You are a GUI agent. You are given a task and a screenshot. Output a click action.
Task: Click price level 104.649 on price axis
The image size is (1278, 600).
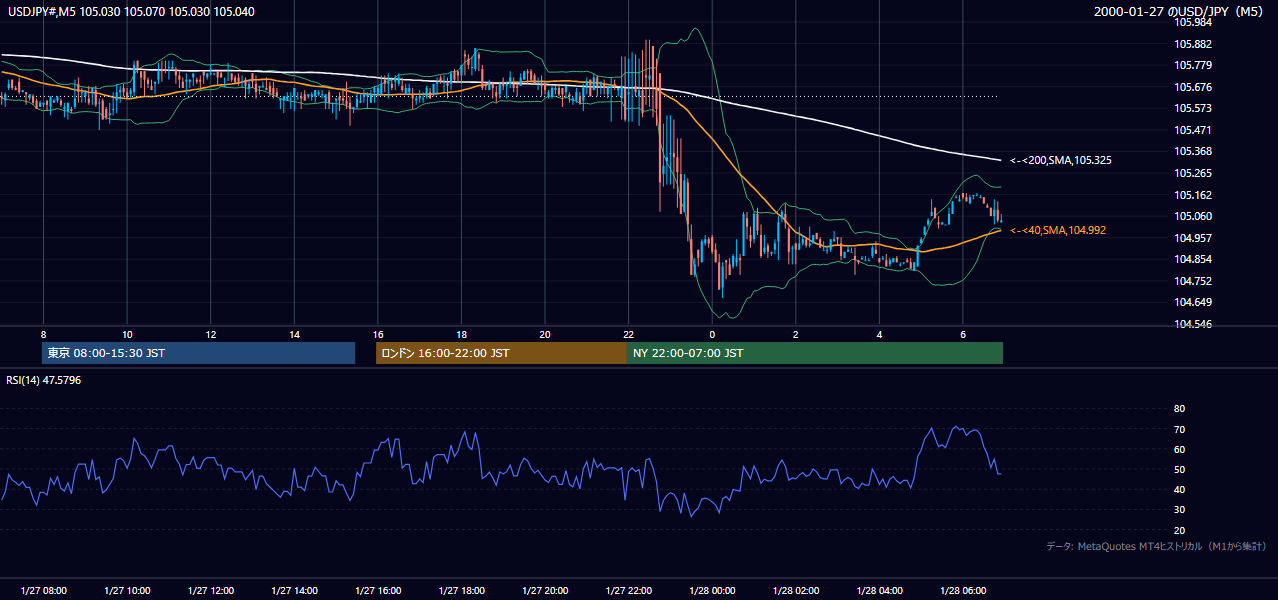(1193, 302)
